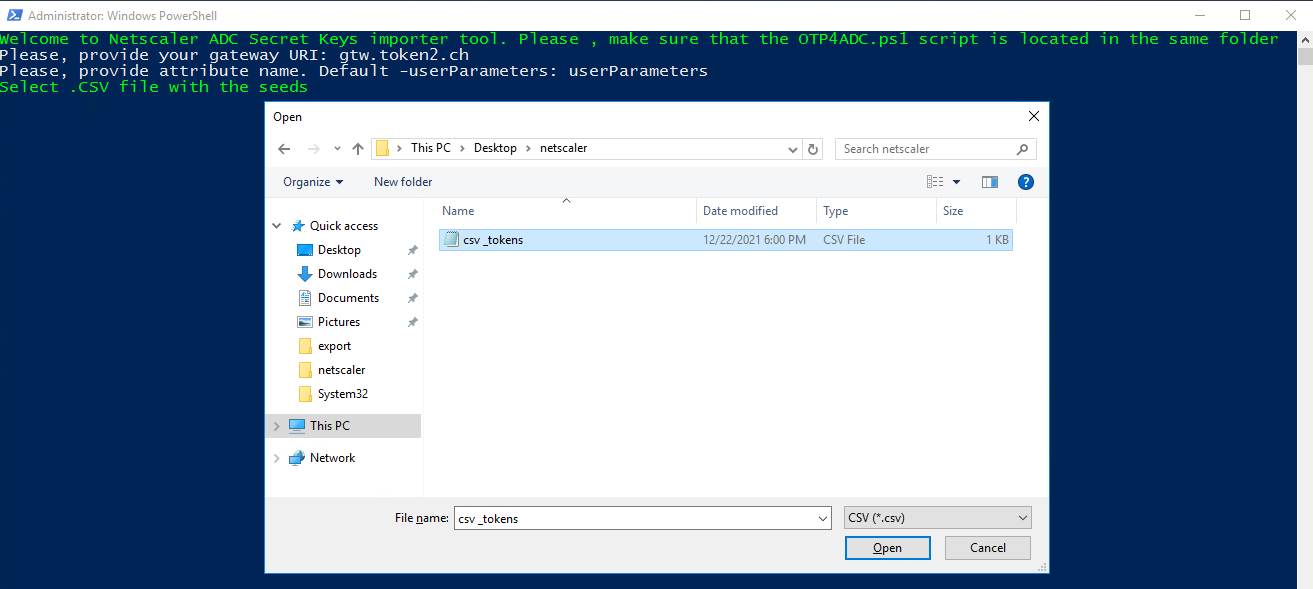Viewport: 1313px width, 589px height.
Task: Open the view options dropdown arrow
Action: [956, 182]
